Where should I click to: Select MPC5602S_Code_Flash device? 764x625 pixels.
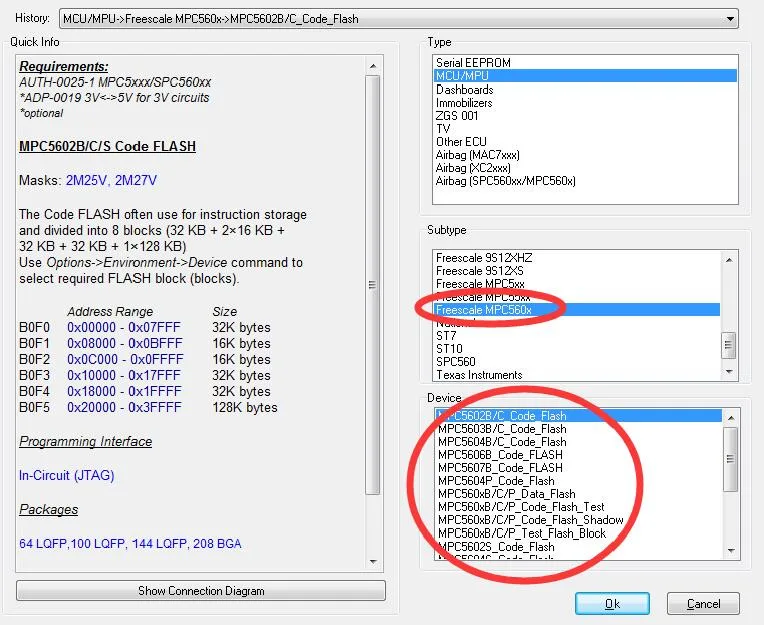[x=578, y=547]
